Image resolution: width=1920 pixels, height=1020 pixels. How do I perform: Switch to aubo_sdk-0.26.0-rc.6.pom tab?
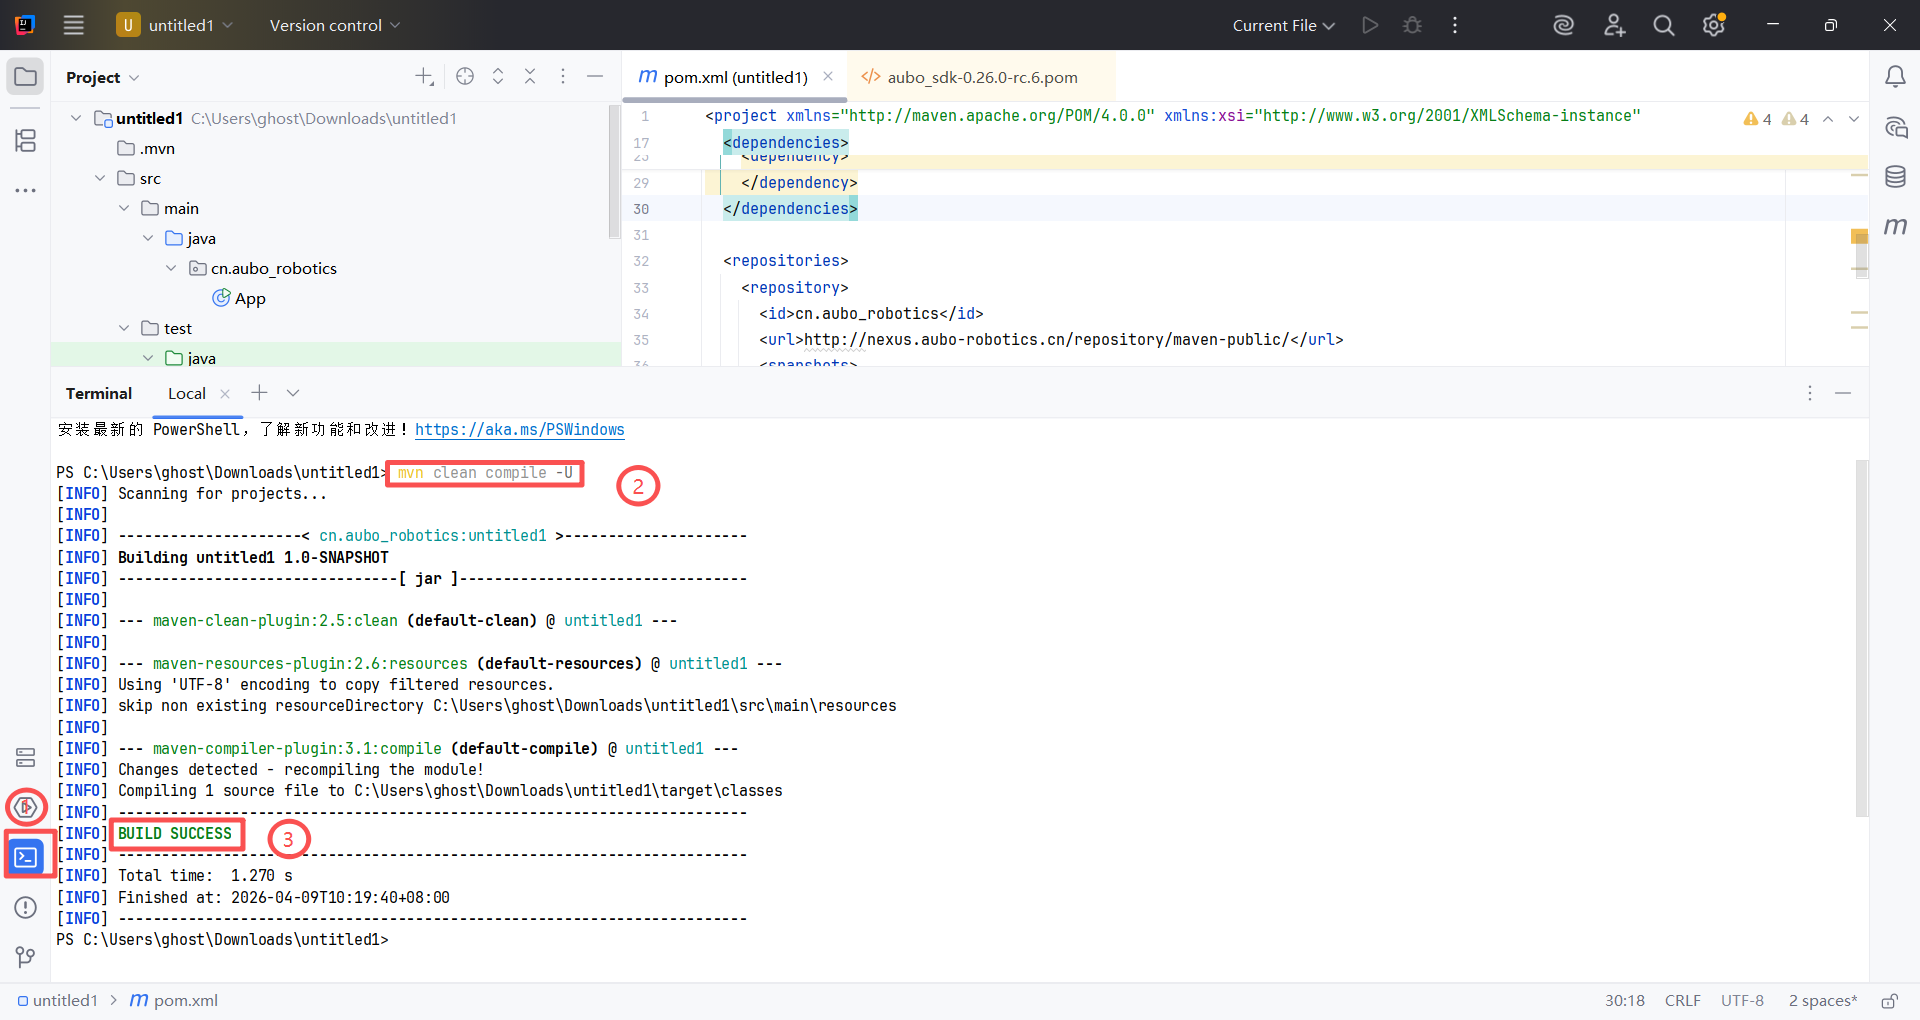pos(981,77)
